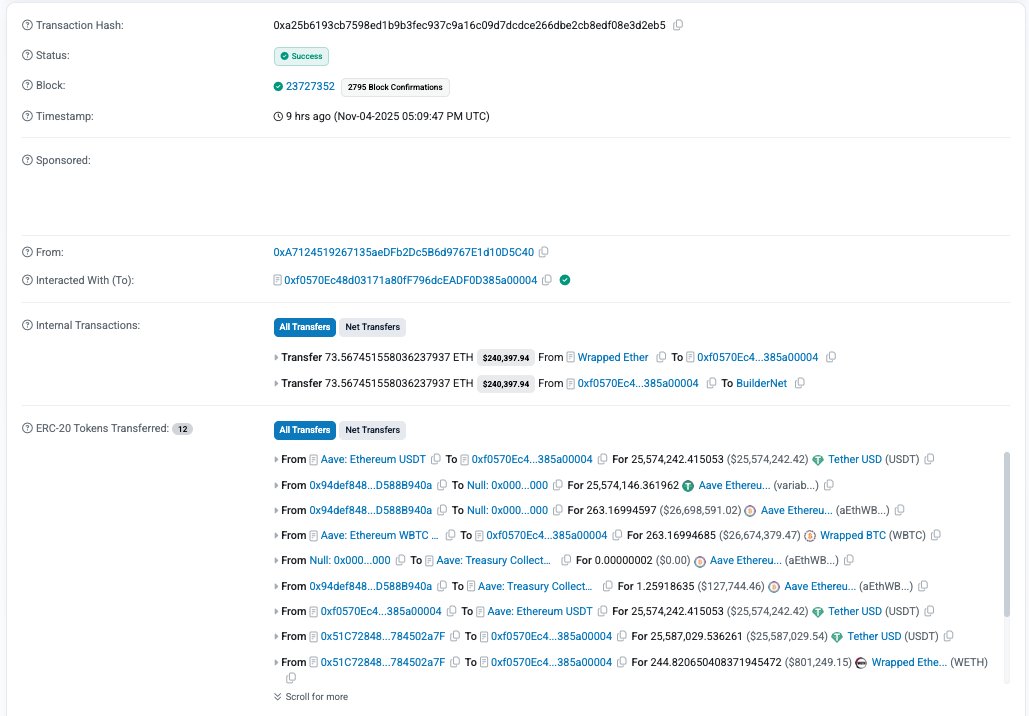This screenshot has height=716, width=1029.
Task: Expand the 0.00000002 transfer row
Action: coord(276,560)
